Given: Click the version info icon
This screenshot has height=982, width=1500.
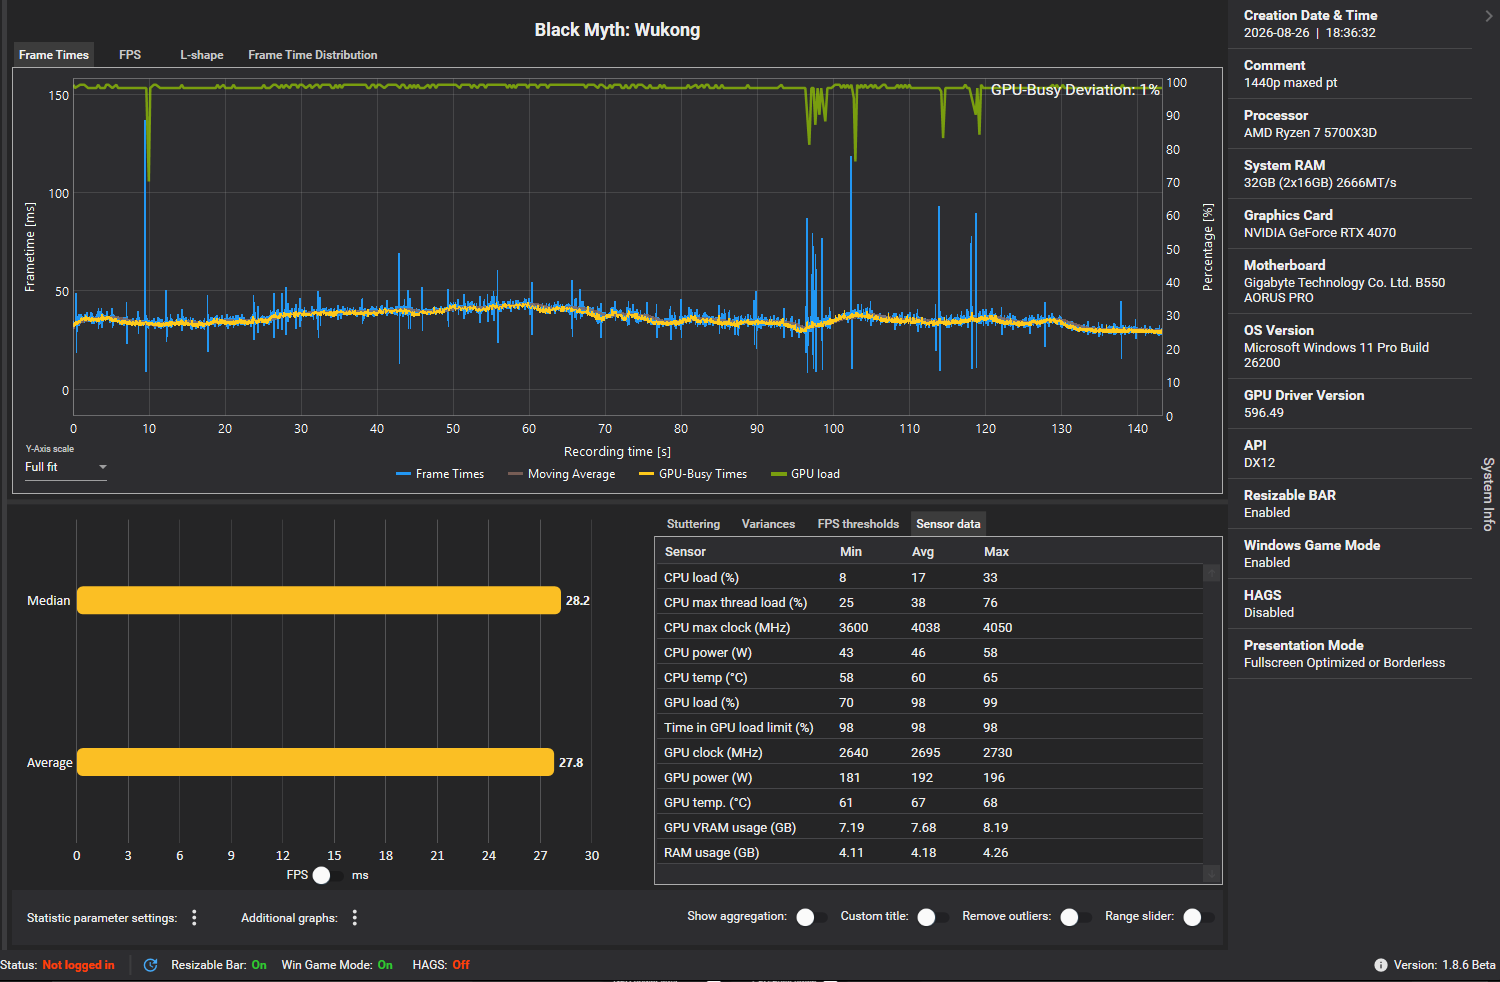Looking at the screenshot, I should (x=1381, y=965).
